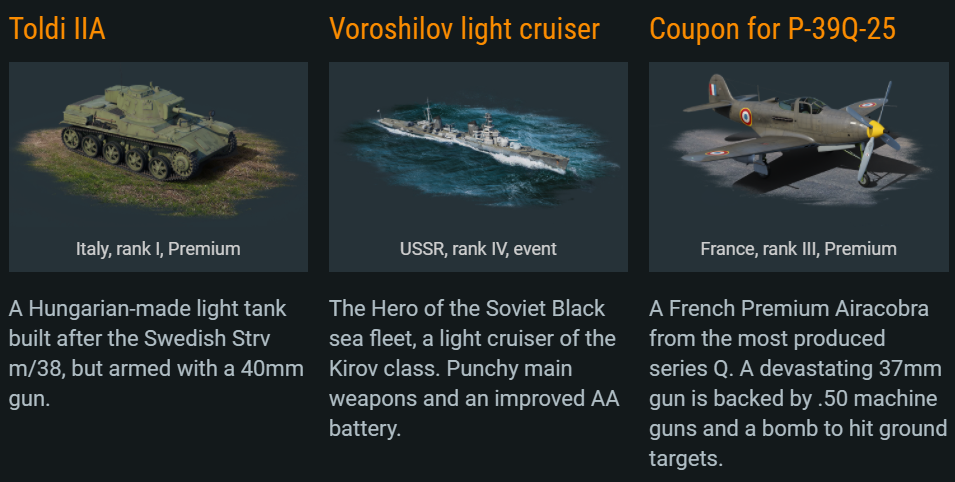Click the Hungarian-made light tank description text
This screenshot has height=482, width=955.
coord(156,353)
